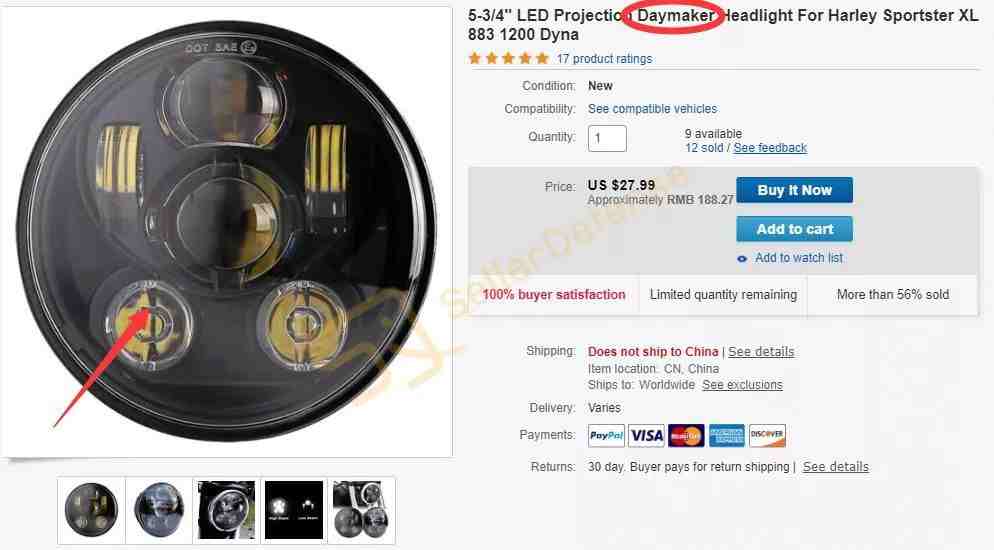Click the VISA card icon
The width and height of the screenshot is (994, 550).
pos(646,435)
